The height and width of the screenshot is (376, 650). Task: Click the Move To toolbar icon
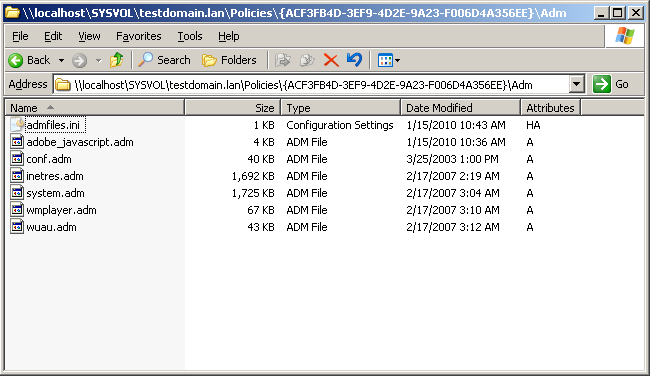pyautogui.click(x=283, y=60)
